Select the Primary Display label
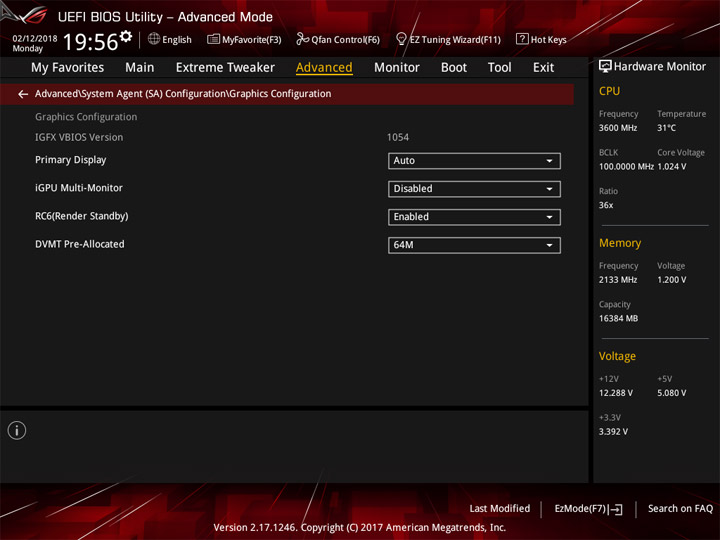 [x=71, y=160]
